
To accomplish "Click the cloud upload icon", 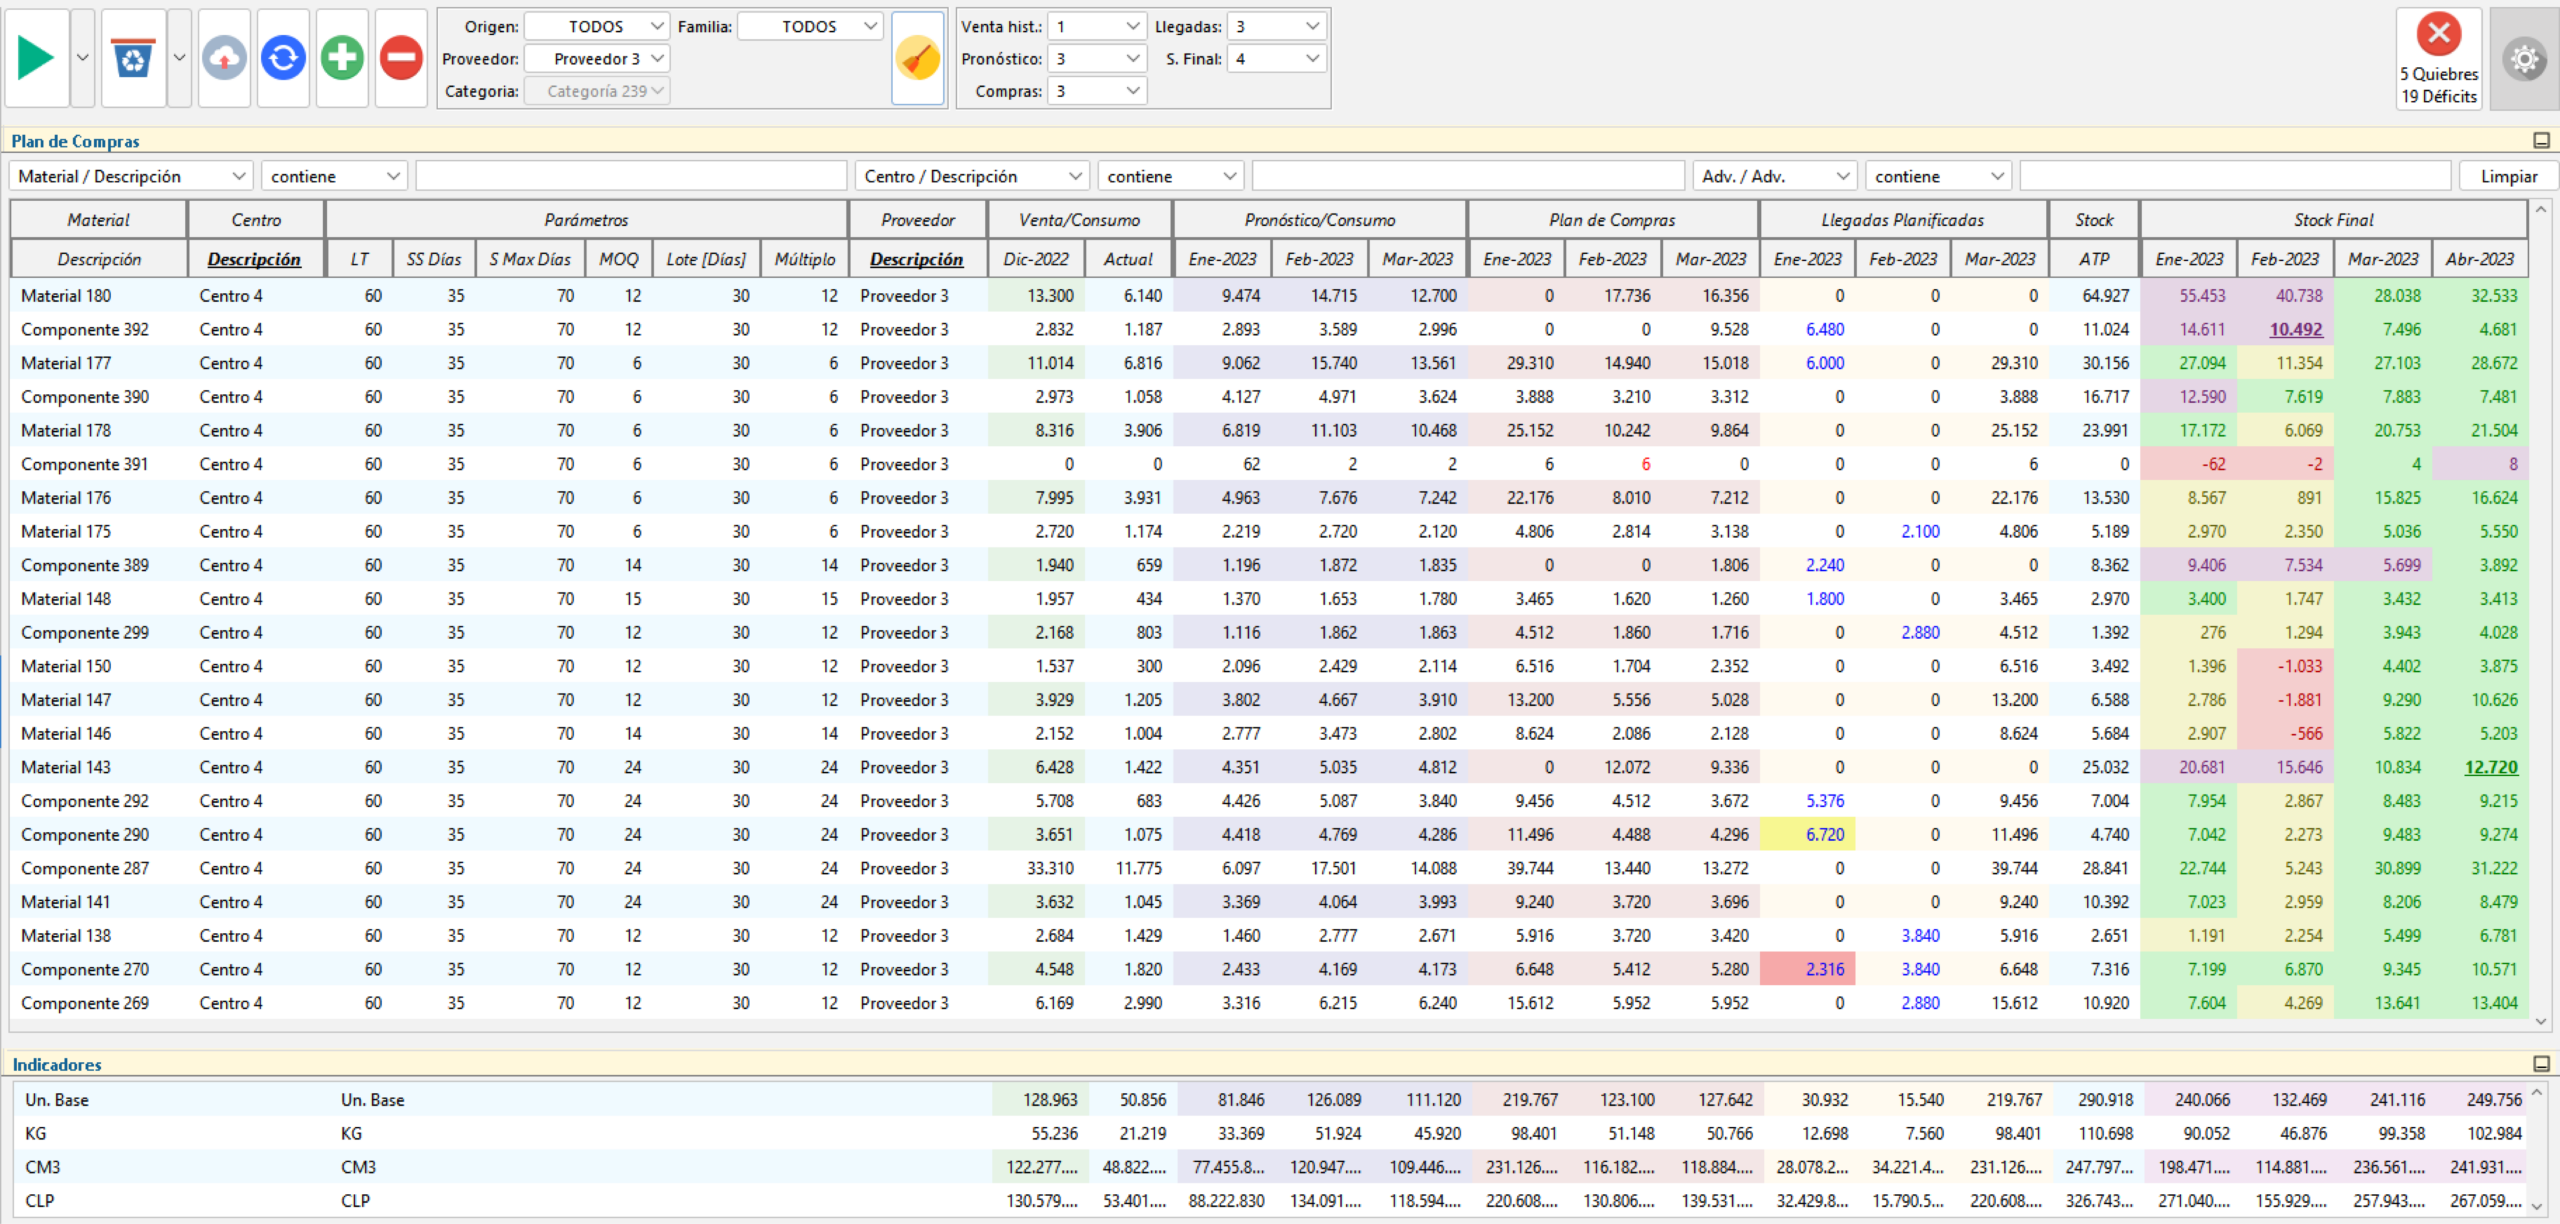I will [224, 58].
